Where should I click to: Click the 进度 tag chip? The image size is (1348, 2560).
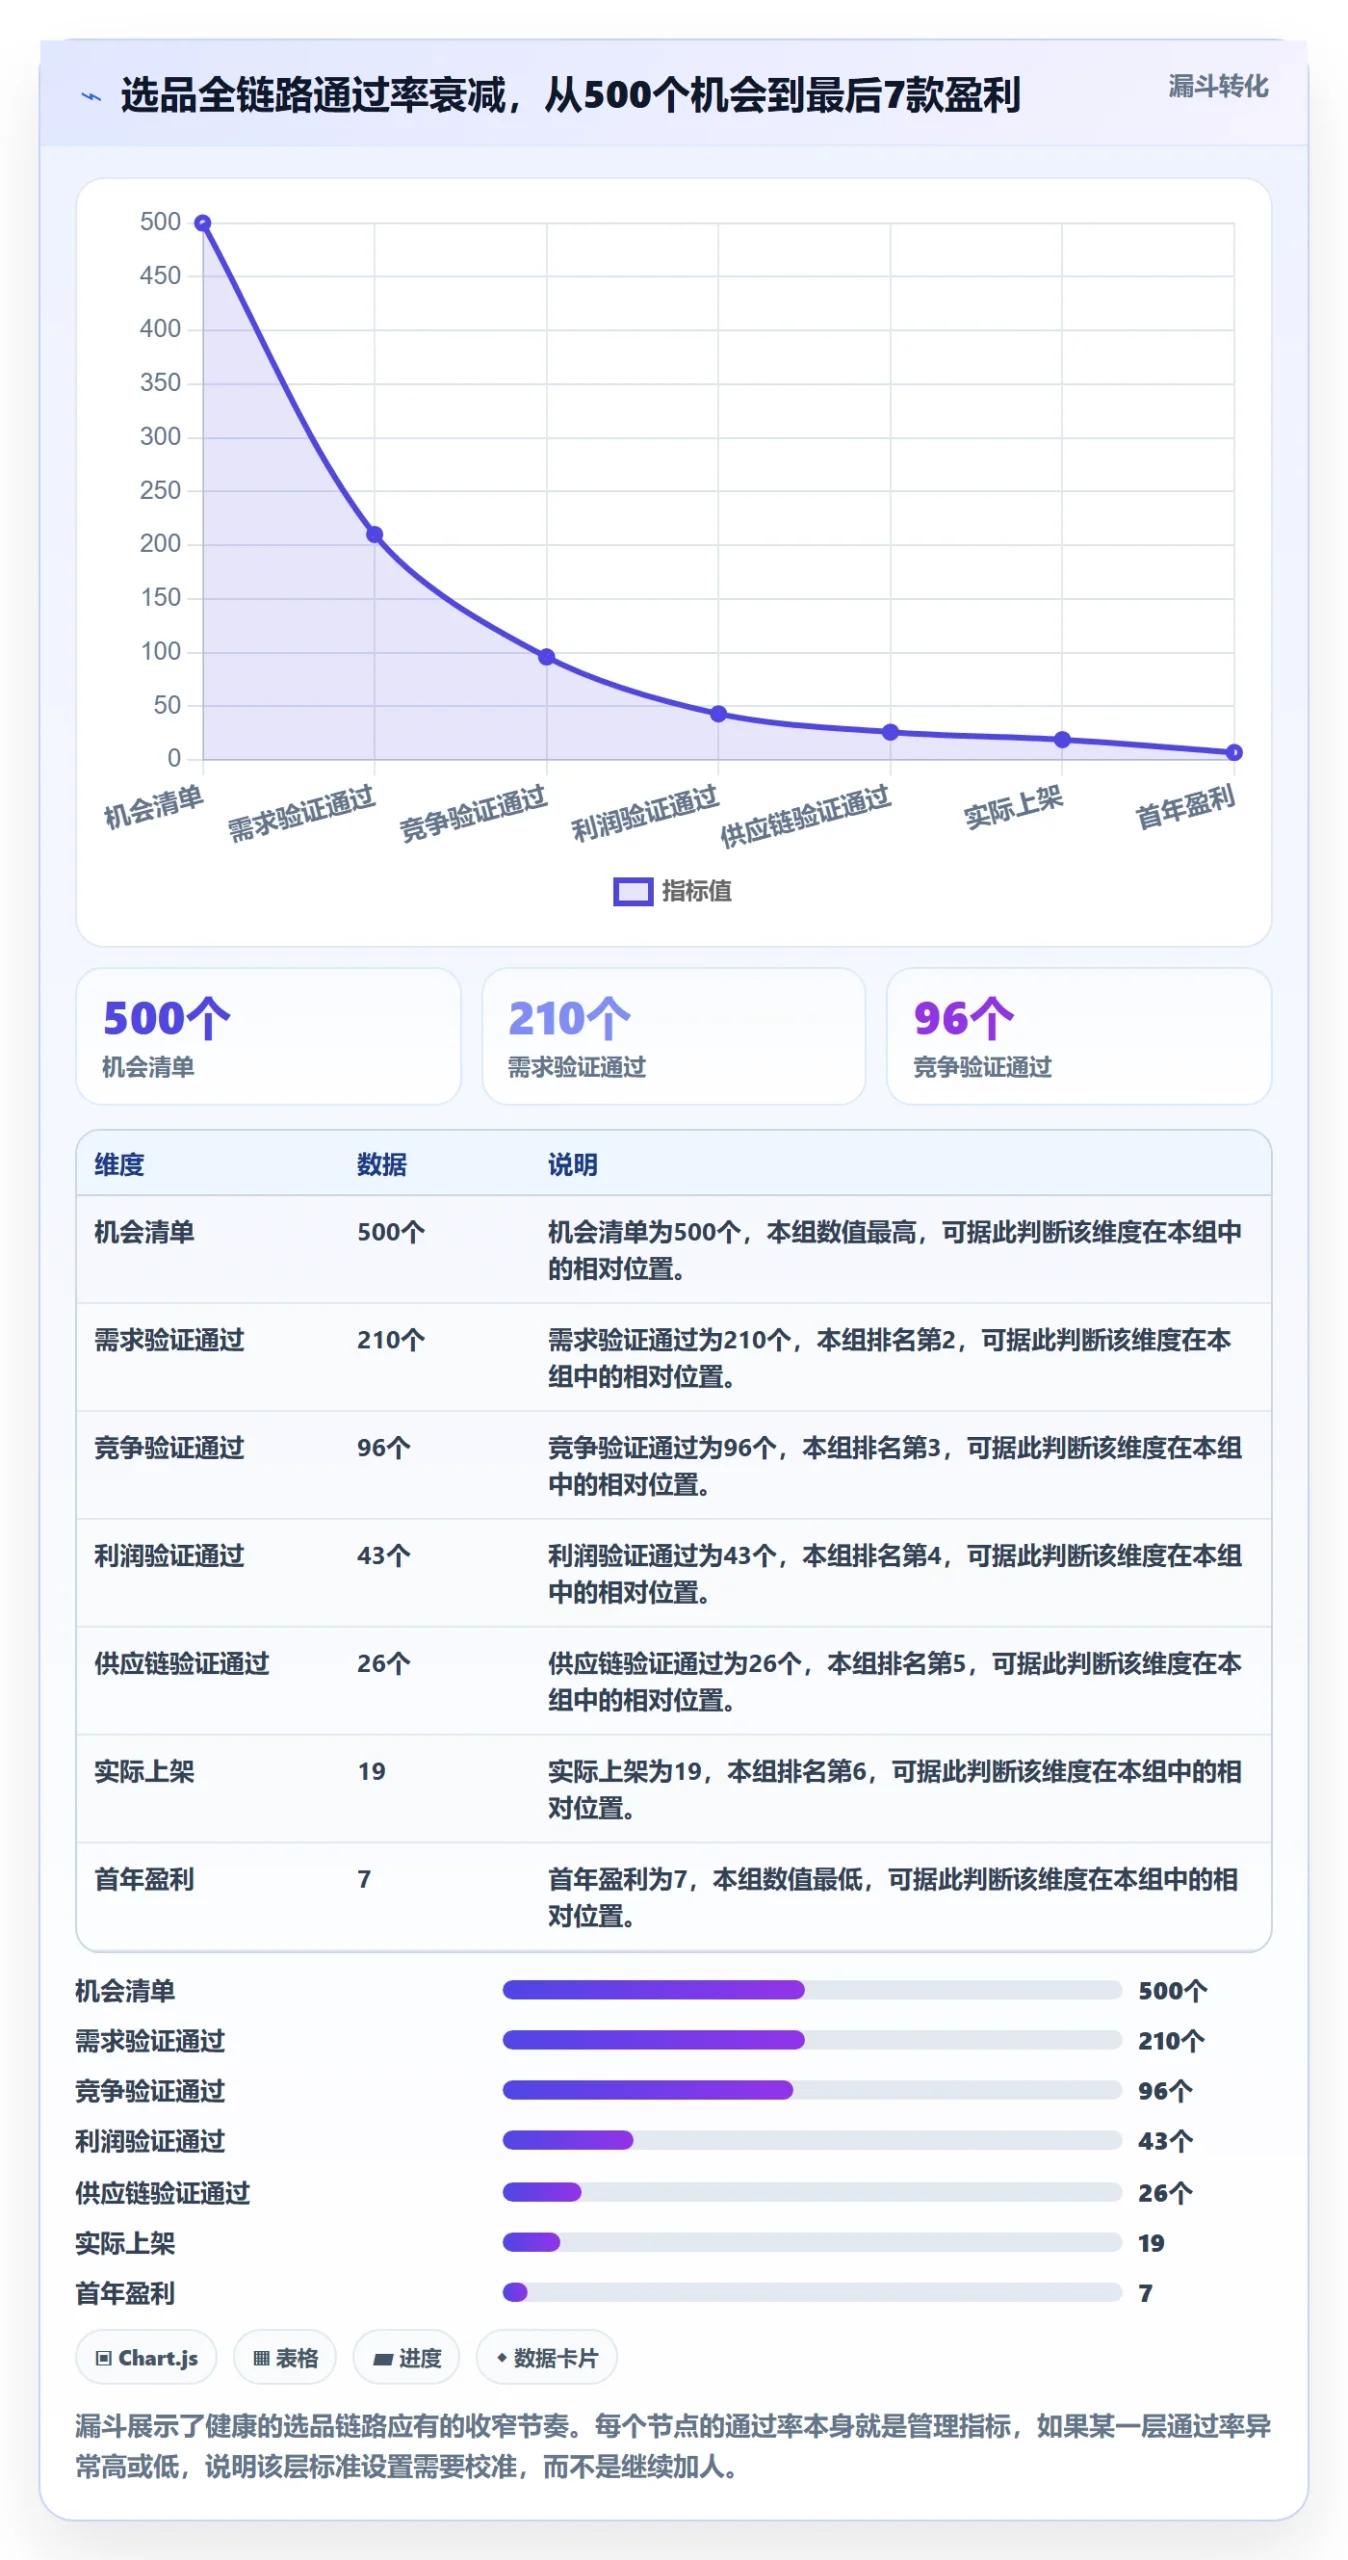tap(406, 2358)
